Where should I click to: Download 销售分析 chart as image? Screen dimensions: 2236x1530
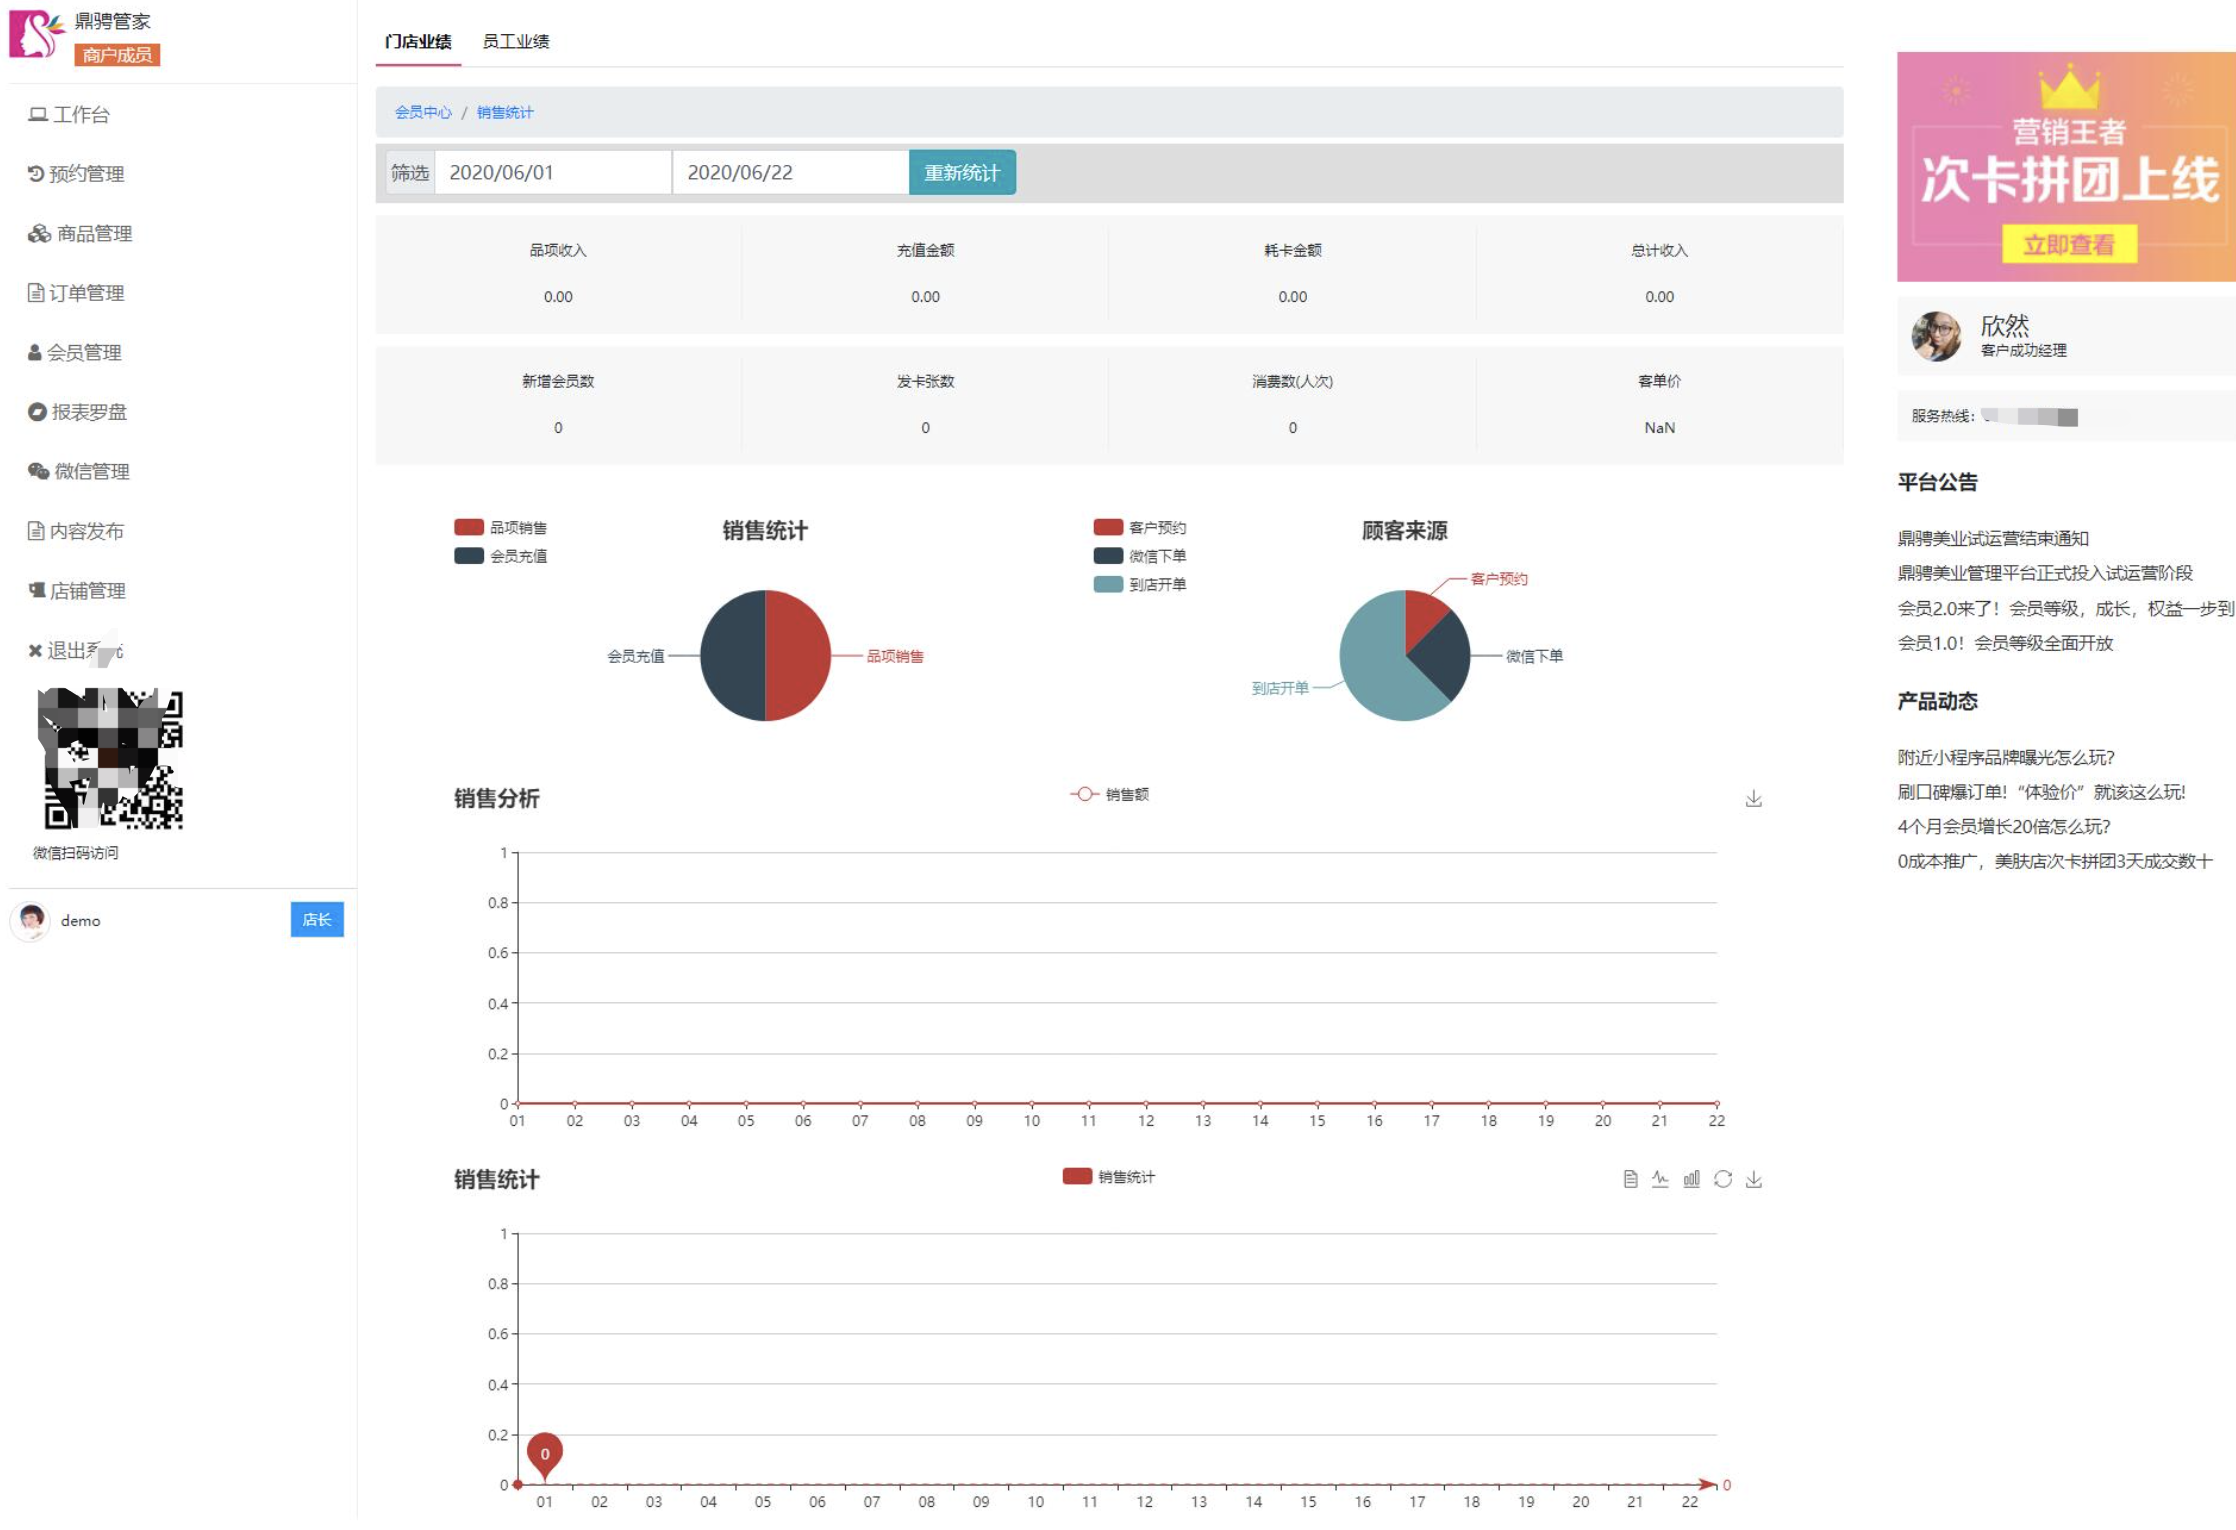[1753, 798]
